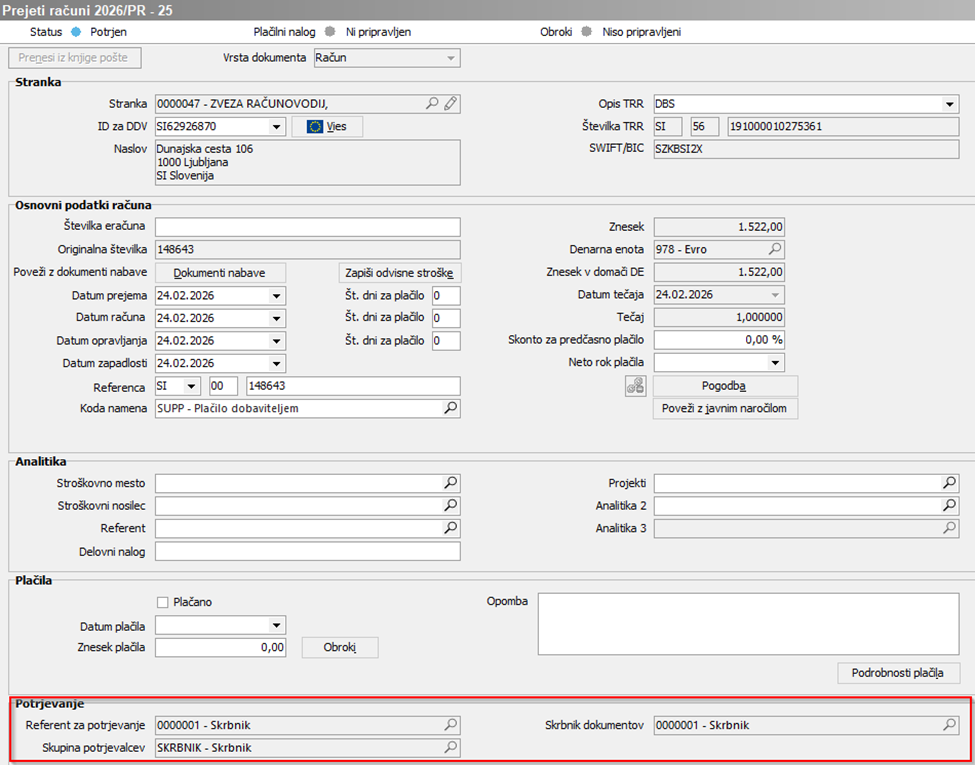Click the Delovni nalog input field
975x765 pixels.
pyautogui.click(x=308, y=551)
